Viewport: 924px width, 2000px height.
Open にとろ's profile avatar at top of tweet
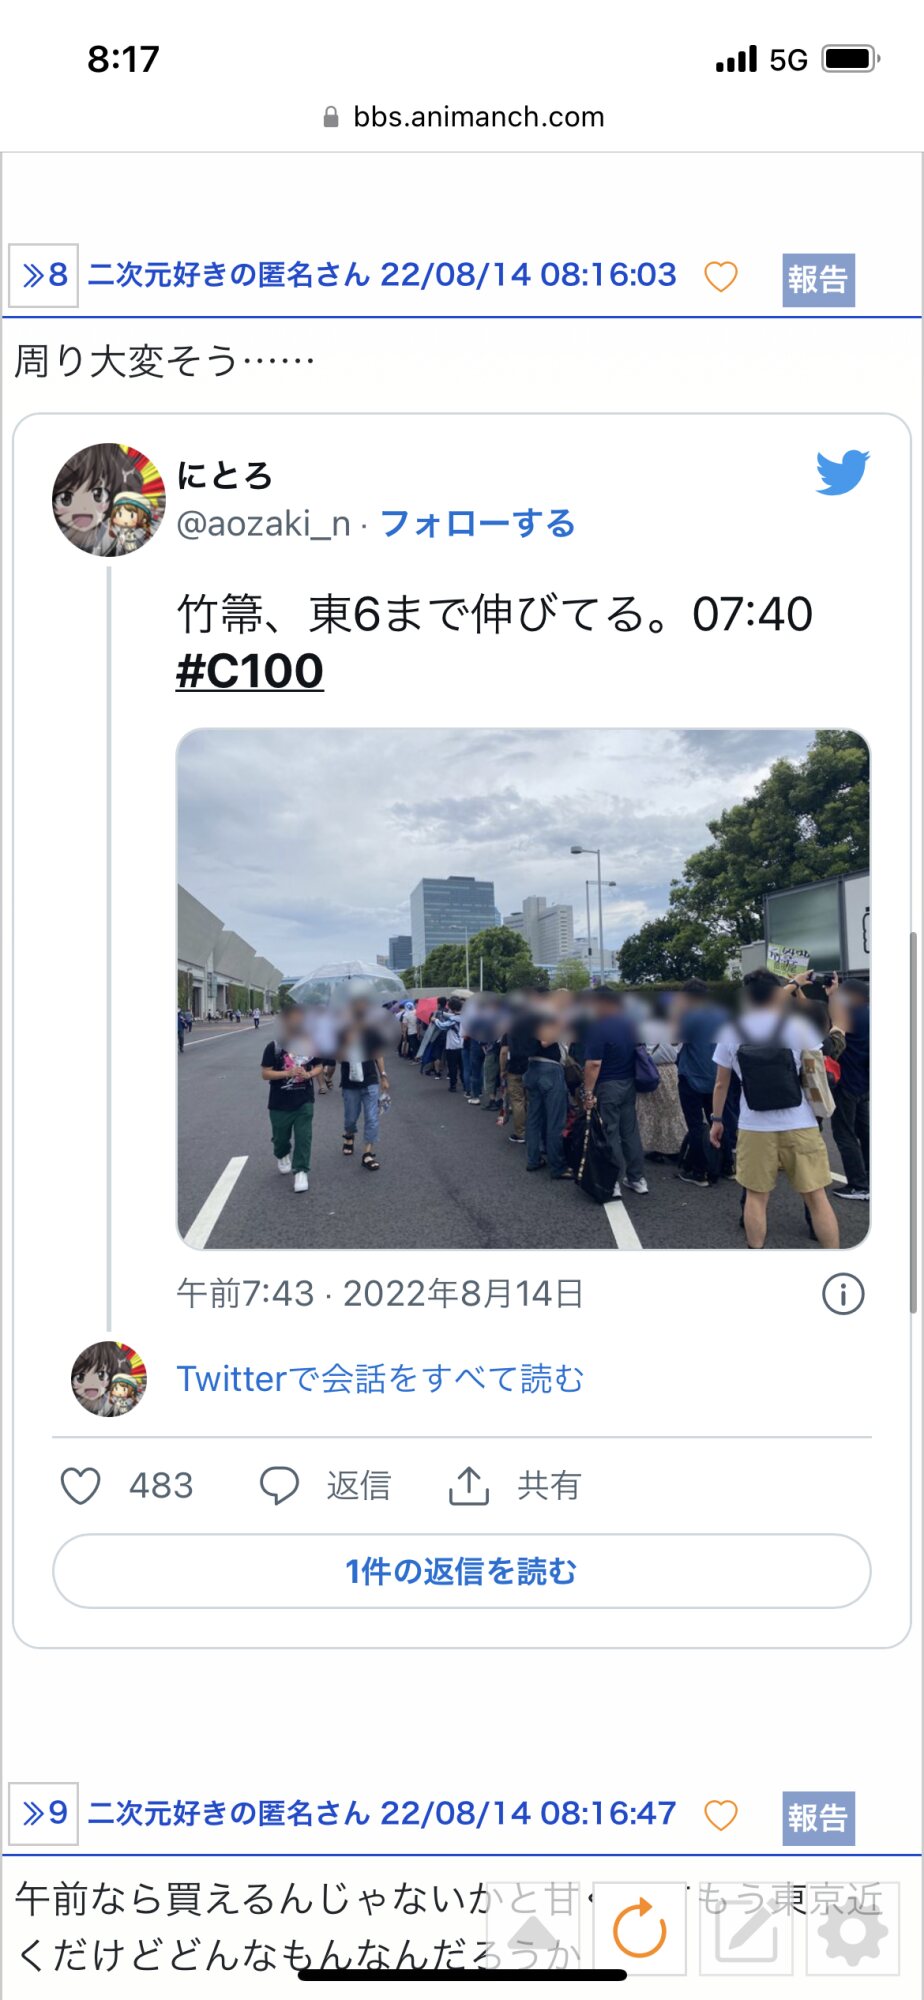[x=108, y=499]
